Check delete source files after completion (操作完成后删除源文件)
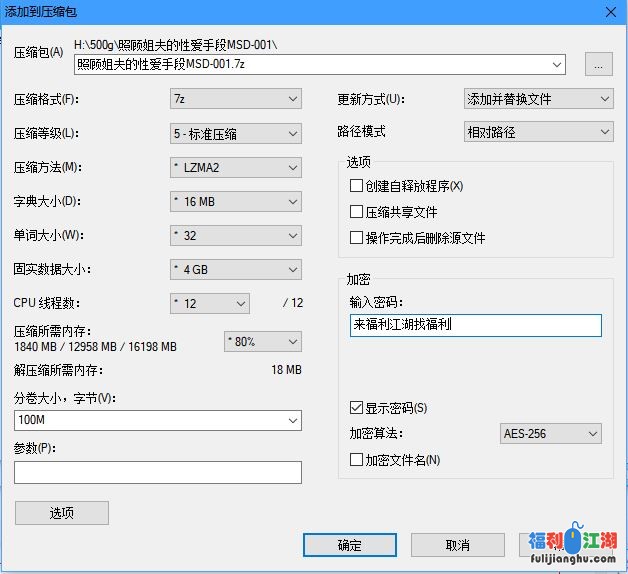Screen dimensions: 628x574 click(x=356, y=238)
